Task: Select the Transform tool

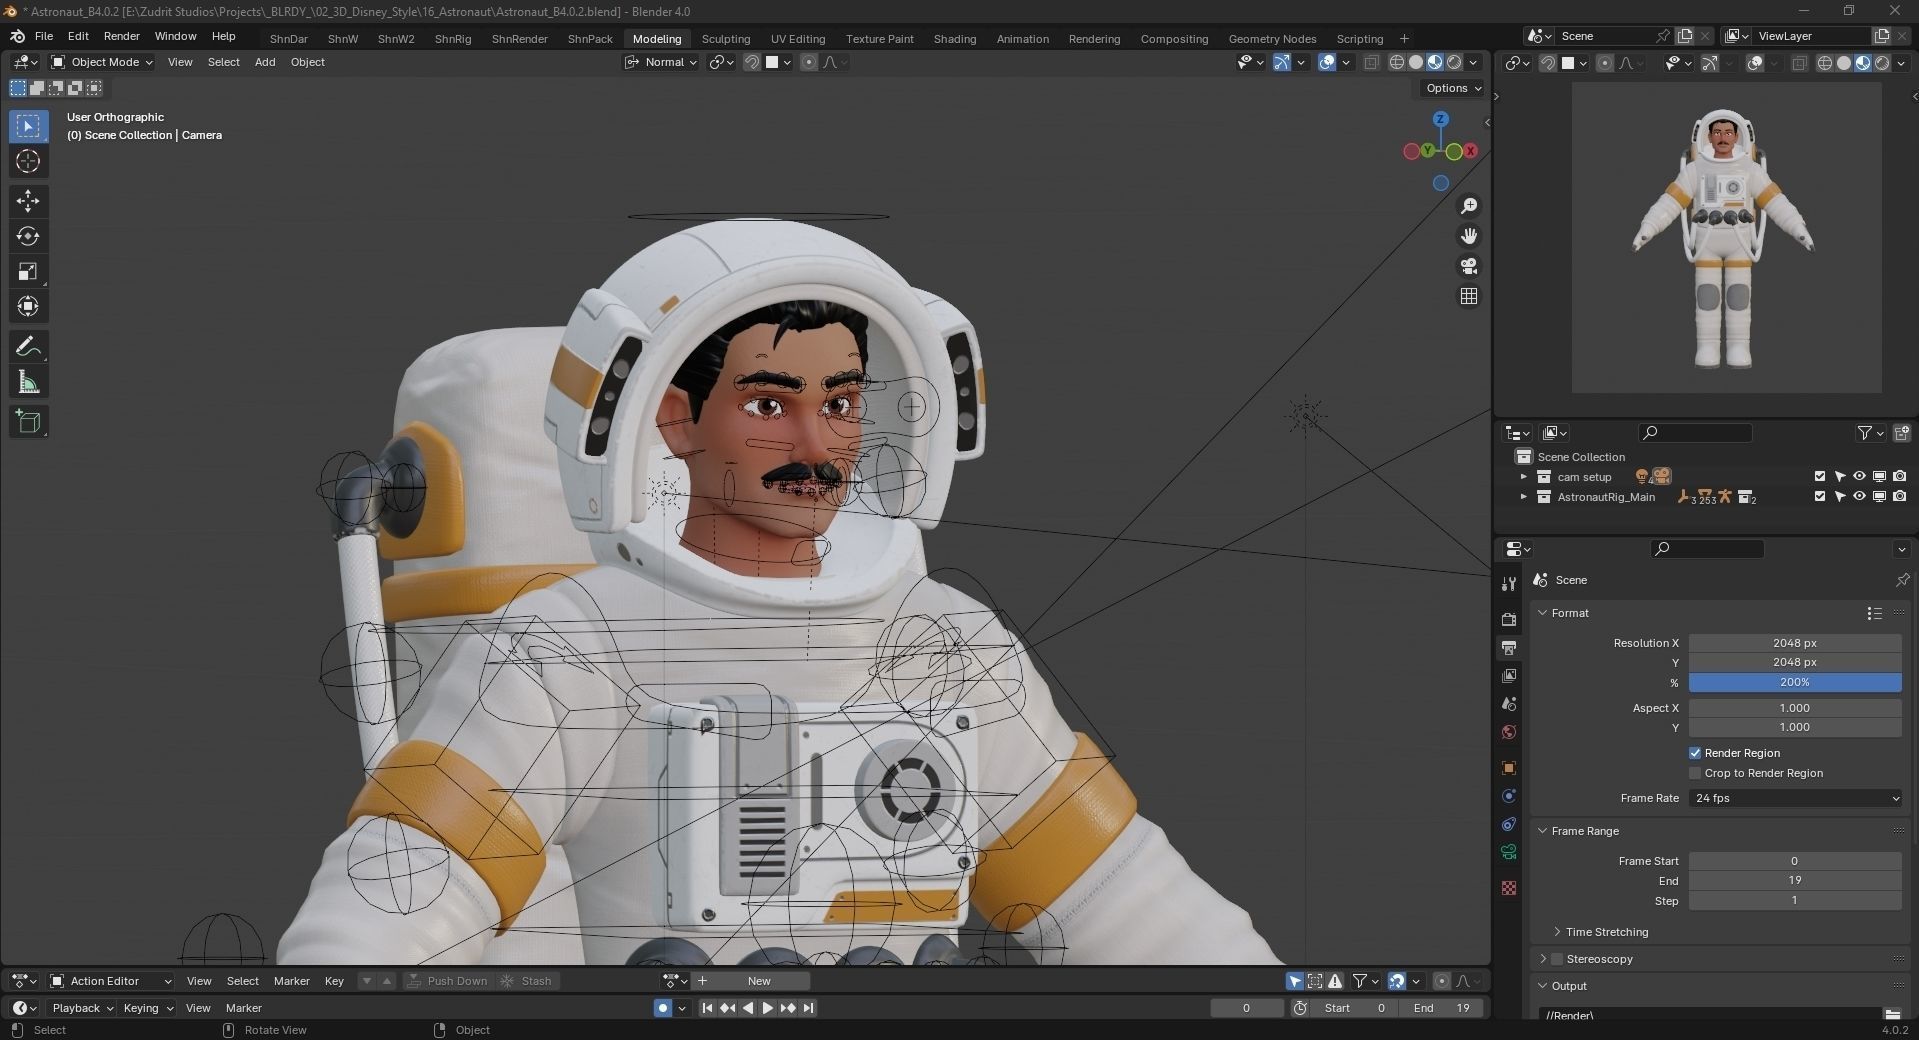Action: pos(28,306)
